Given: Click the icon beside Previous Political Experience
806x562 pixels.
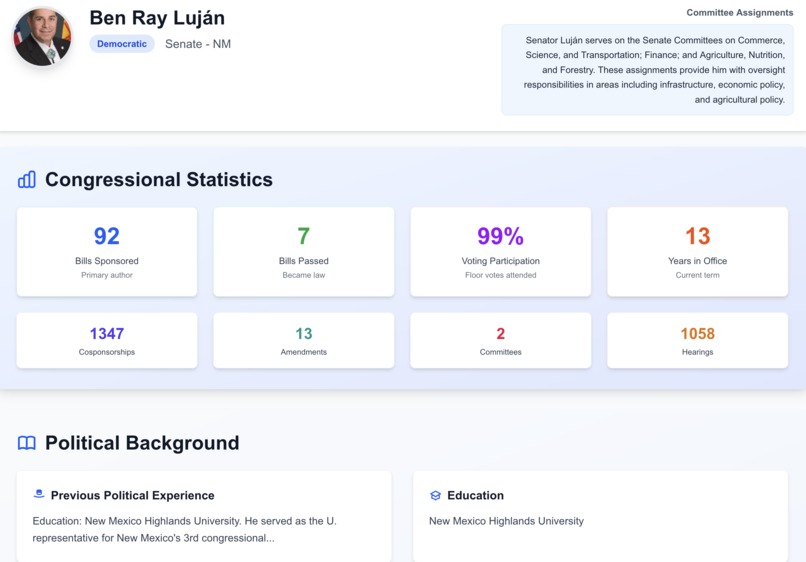Looking at the screenshot, I should click(x=39, y=495).
